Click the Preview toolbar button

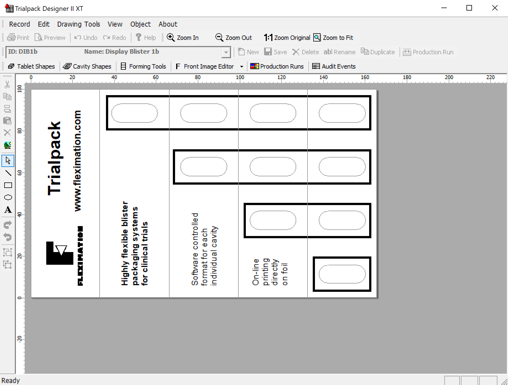pos(50,38)
